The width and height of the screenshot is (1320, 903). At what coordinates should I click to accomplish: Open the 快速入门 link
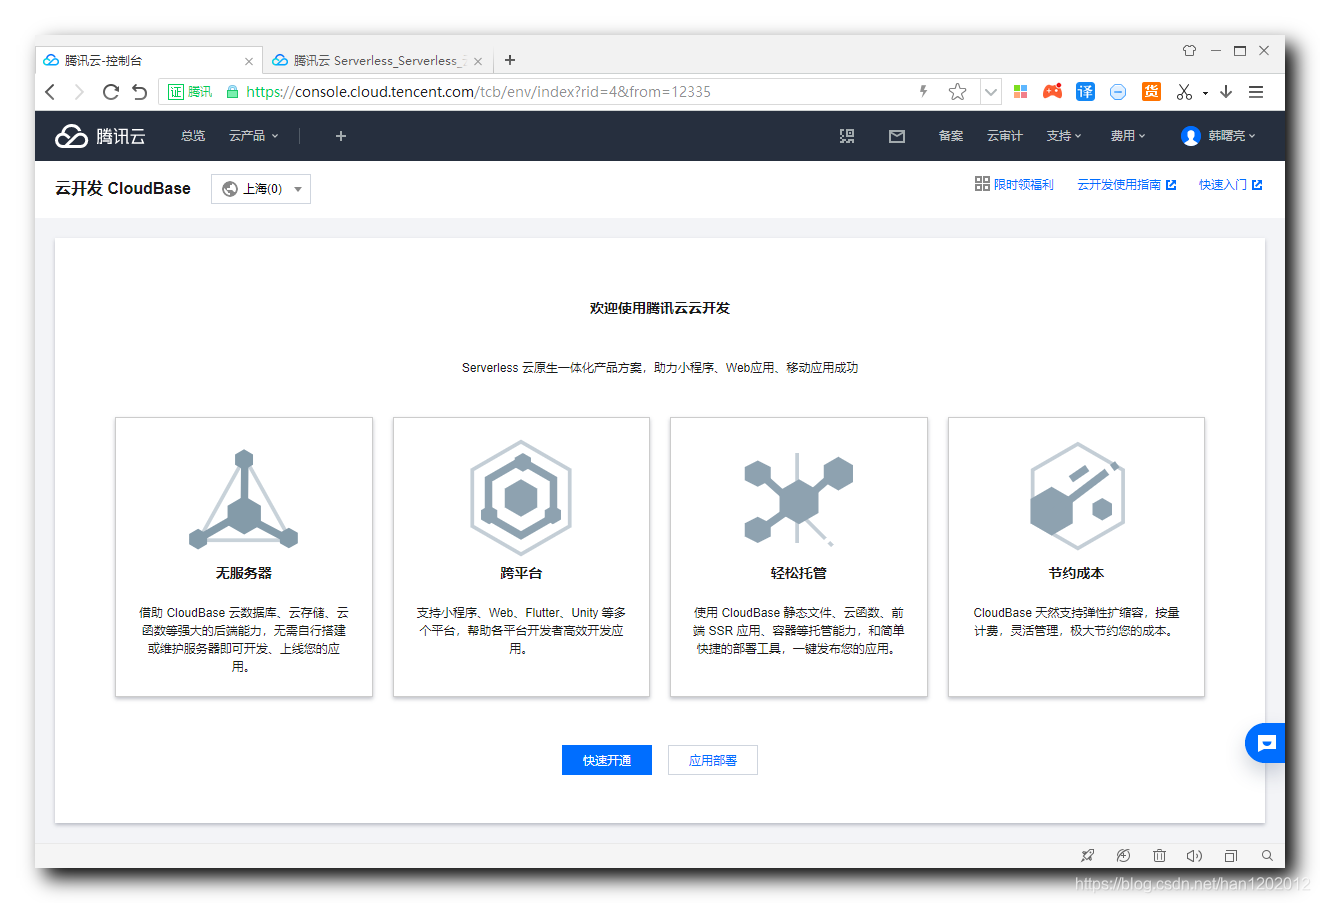pyautogui.click(x=1230, y=185)
